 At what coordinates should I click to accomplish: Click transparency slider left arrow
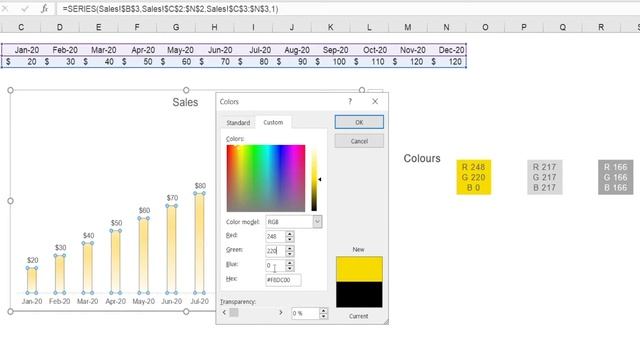point(224,313)
